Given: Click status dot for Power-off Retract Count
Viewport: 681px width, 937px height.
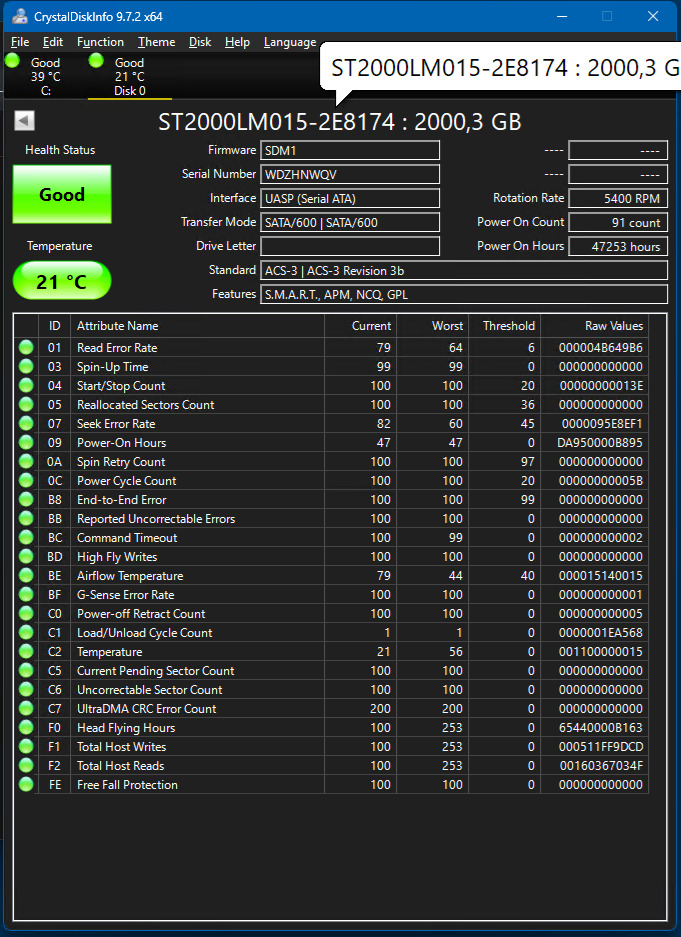Looking at the screenshot, I should click(26, 614).
